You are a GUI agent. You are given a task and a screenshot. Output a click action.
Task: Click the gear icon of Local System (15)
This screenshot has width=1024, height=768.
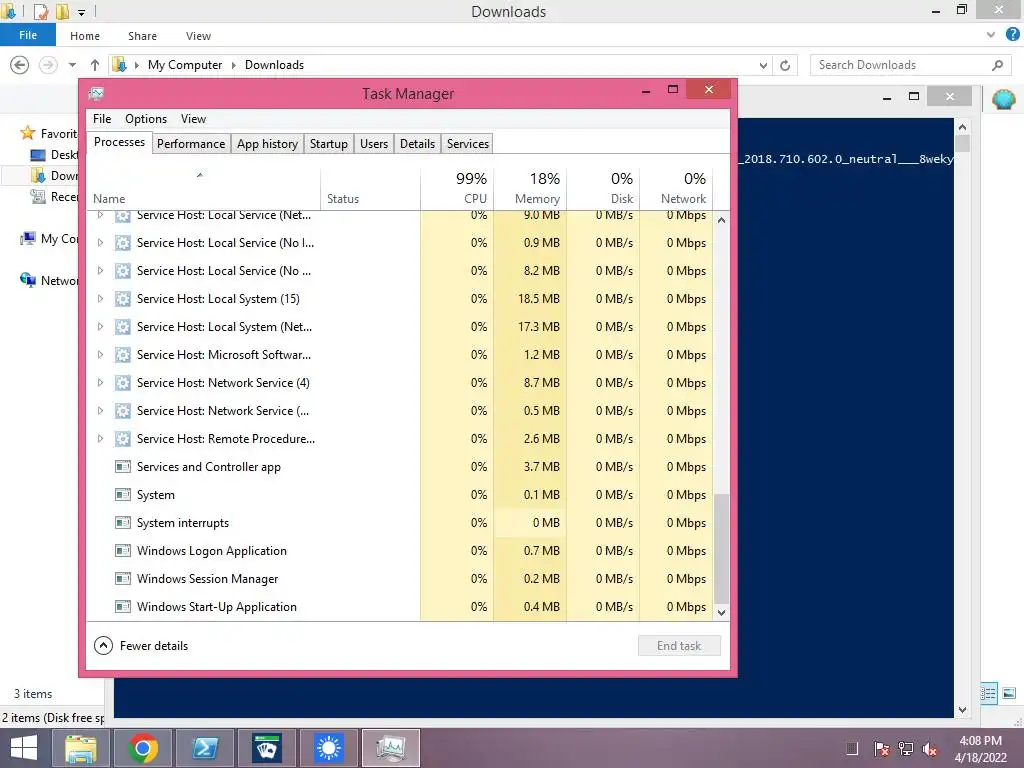[x=122, y=299]
